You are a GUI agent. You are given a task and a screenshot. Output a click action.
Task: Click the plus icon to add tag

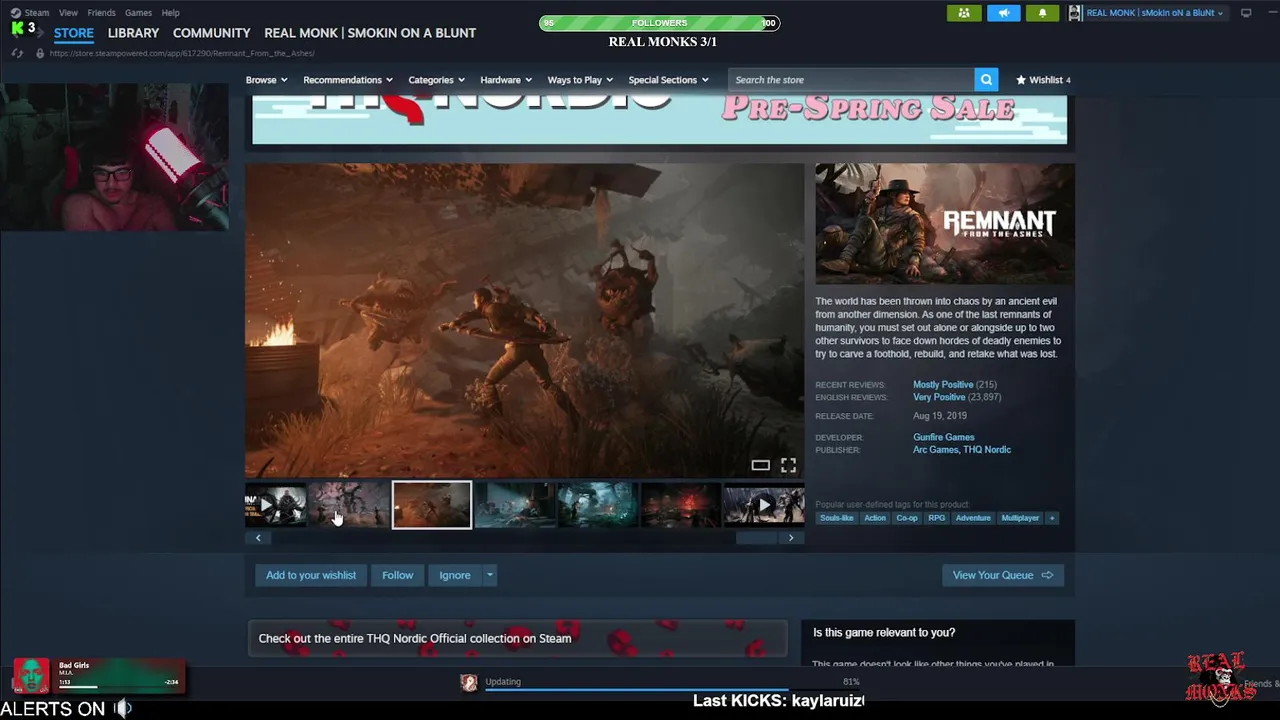click(x=1052, y=518)
